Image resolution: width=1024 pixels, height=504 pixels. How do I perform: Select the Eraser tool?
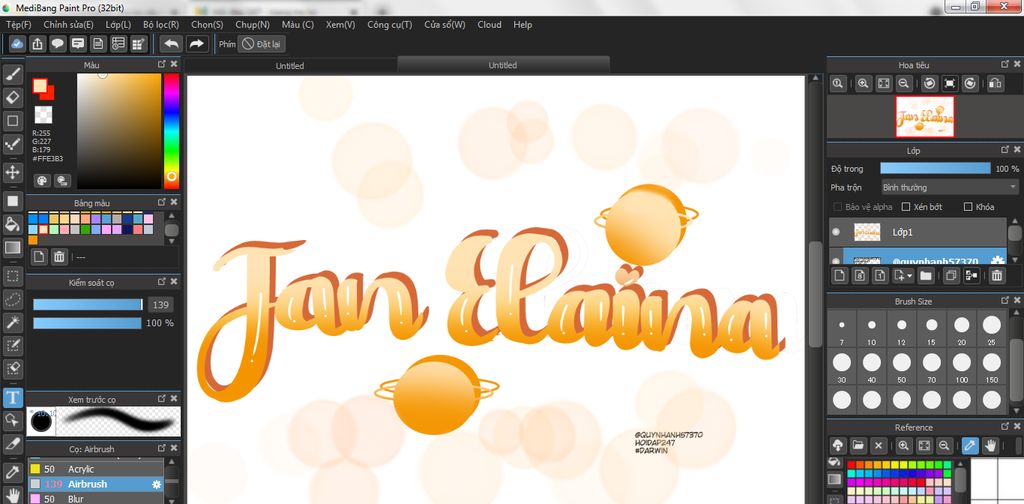pos(12,98)
